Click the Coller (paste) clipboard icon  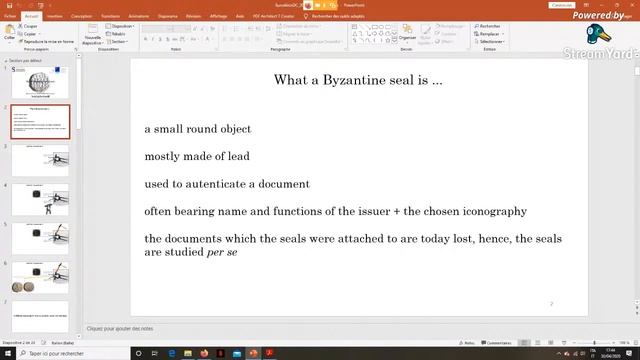pos(9,29)
